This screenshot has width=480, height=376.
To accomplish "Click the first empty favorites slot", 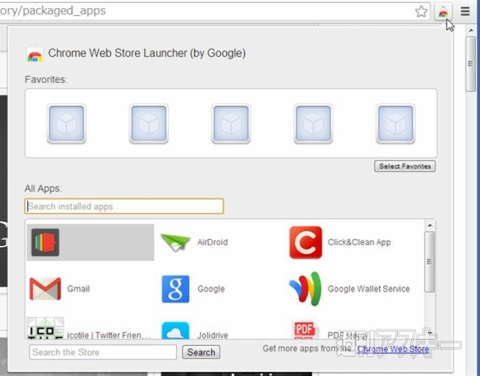I will 66,124.
